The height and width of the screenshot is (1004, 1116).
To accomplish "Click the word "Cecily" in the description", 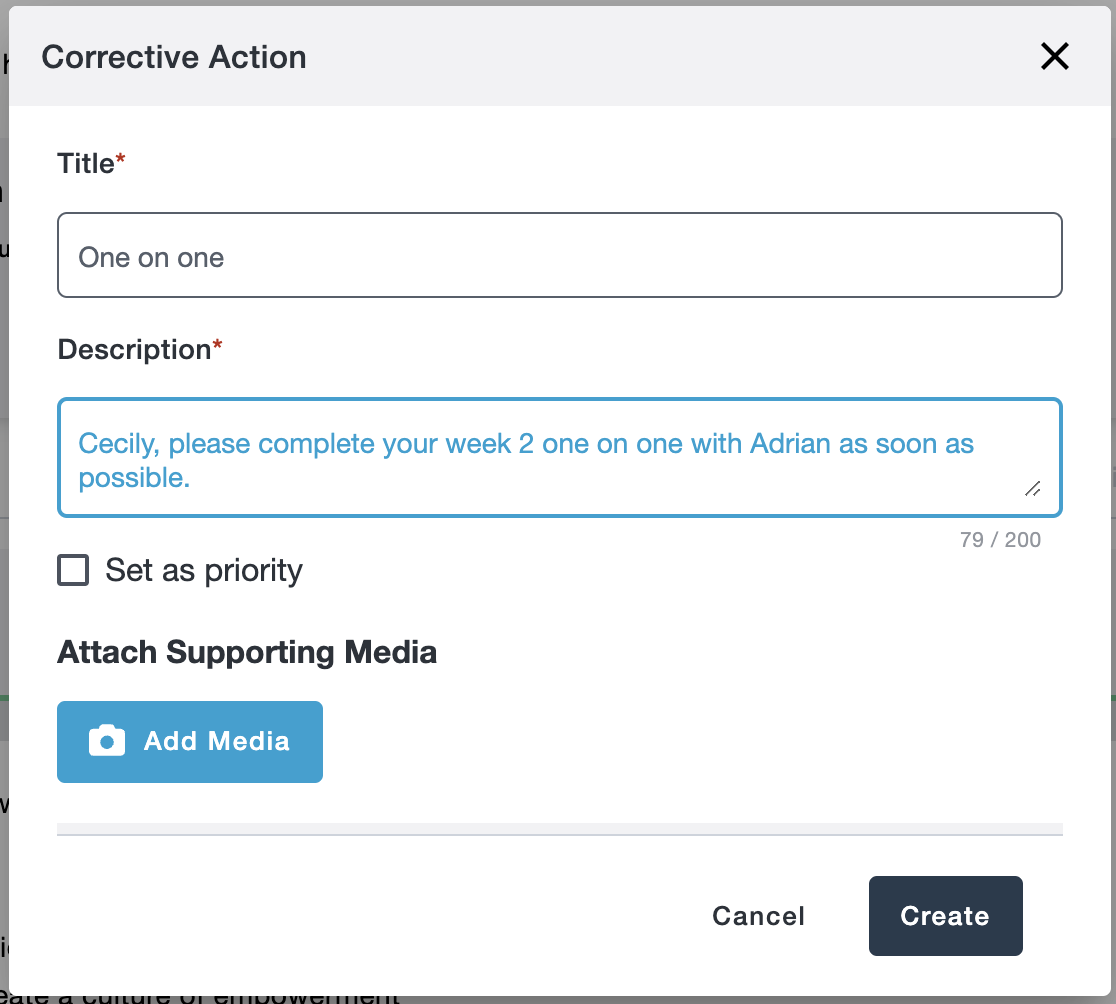I will (x=116, y=443).
